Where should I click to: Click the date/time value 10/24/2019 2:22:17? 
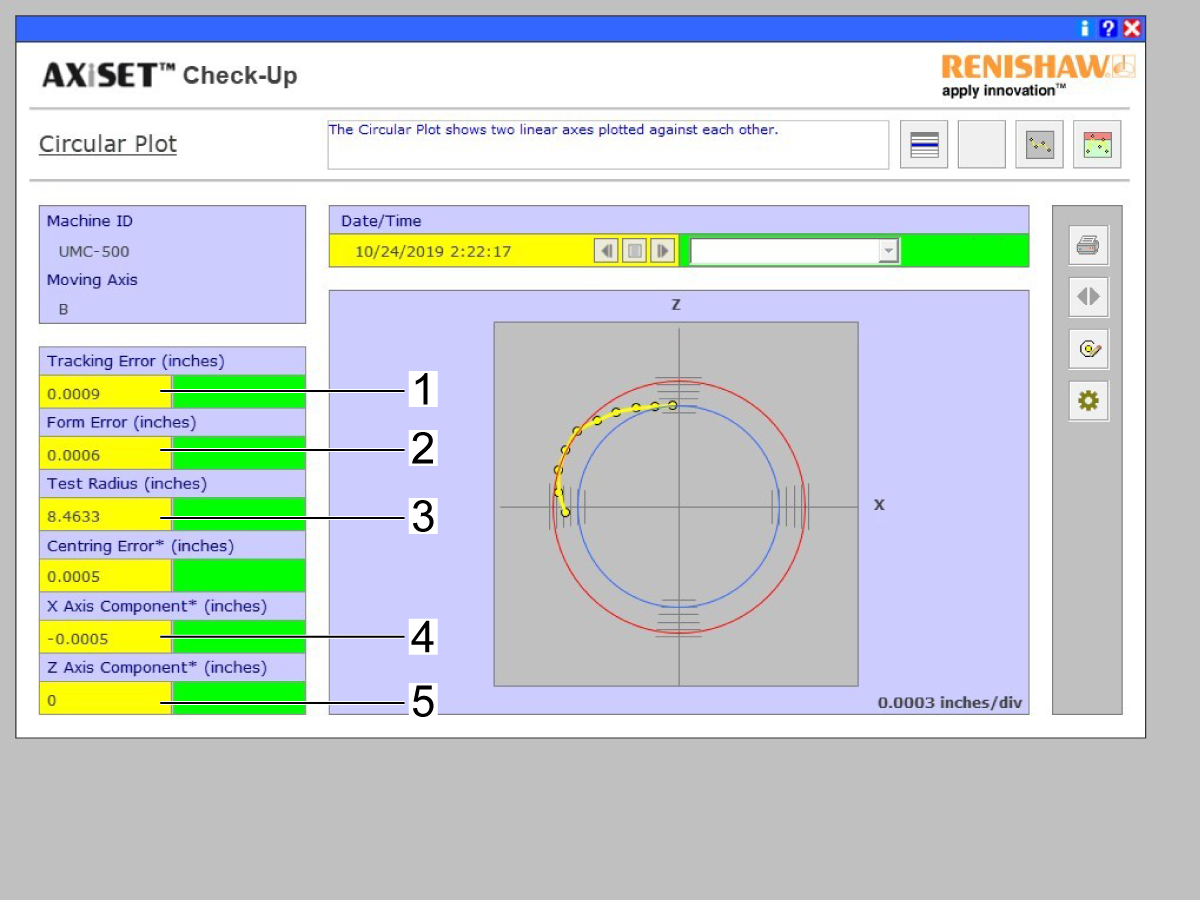[433, 251]
